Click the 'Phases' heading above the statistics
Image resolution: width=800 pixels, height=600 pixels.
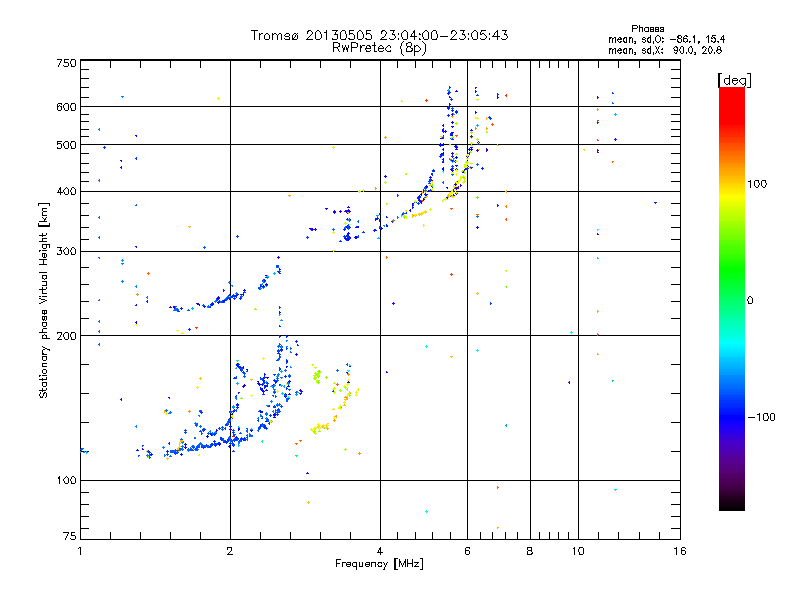(x=647, y=29)
